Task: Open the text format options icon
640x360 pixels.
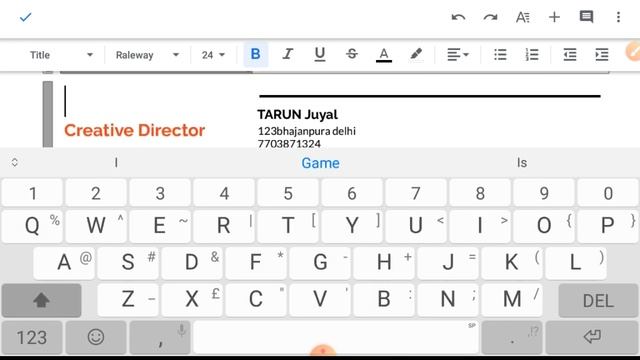Action: pyautogui.click(x=522, y=17)
